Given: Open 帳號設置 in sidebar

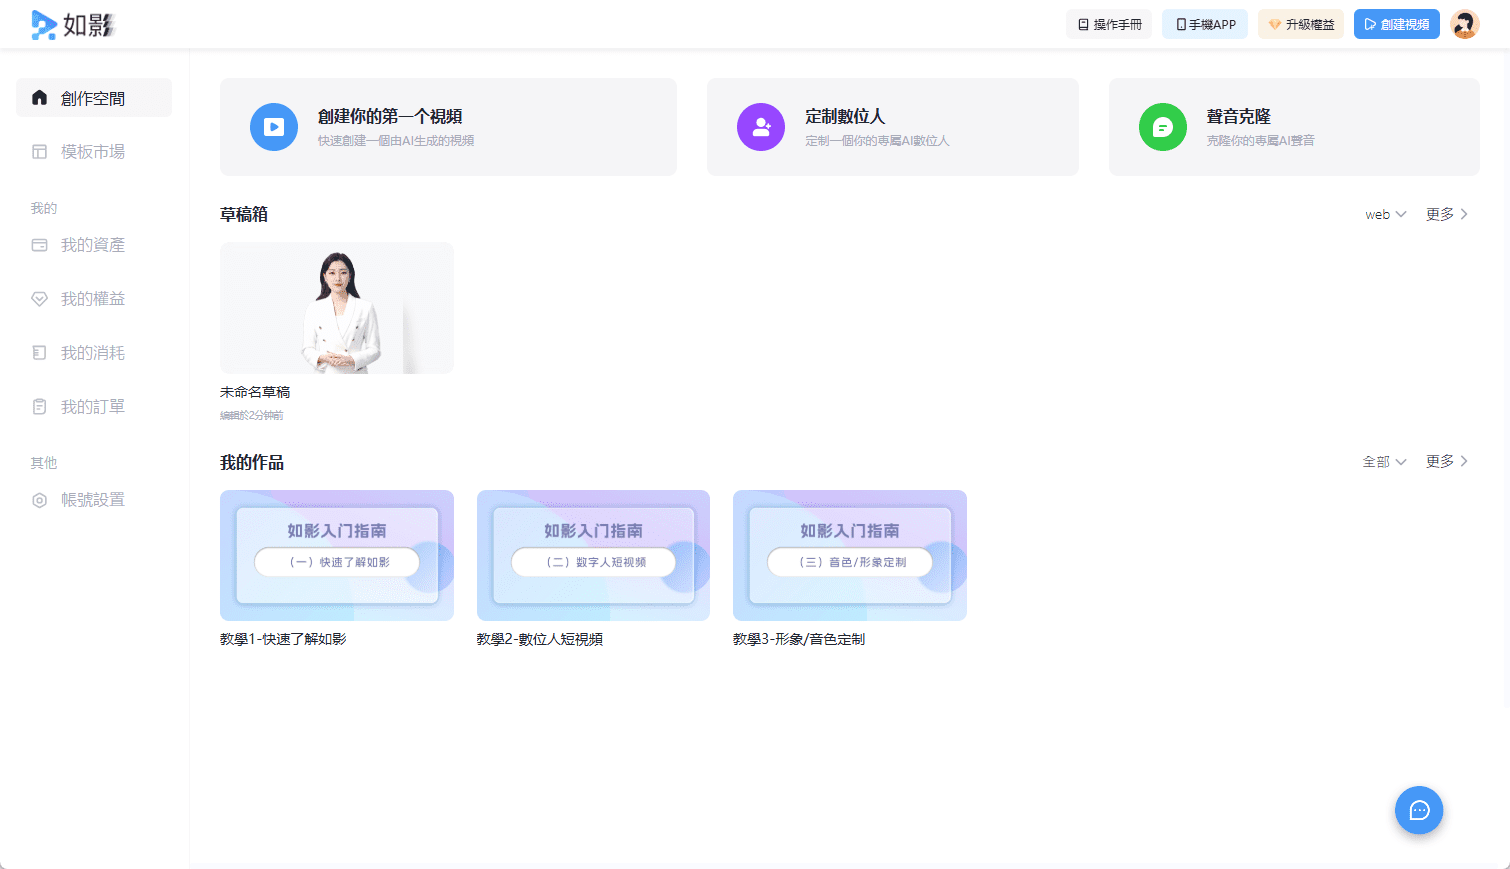Looking at the screenshot, I should [94, 500].
